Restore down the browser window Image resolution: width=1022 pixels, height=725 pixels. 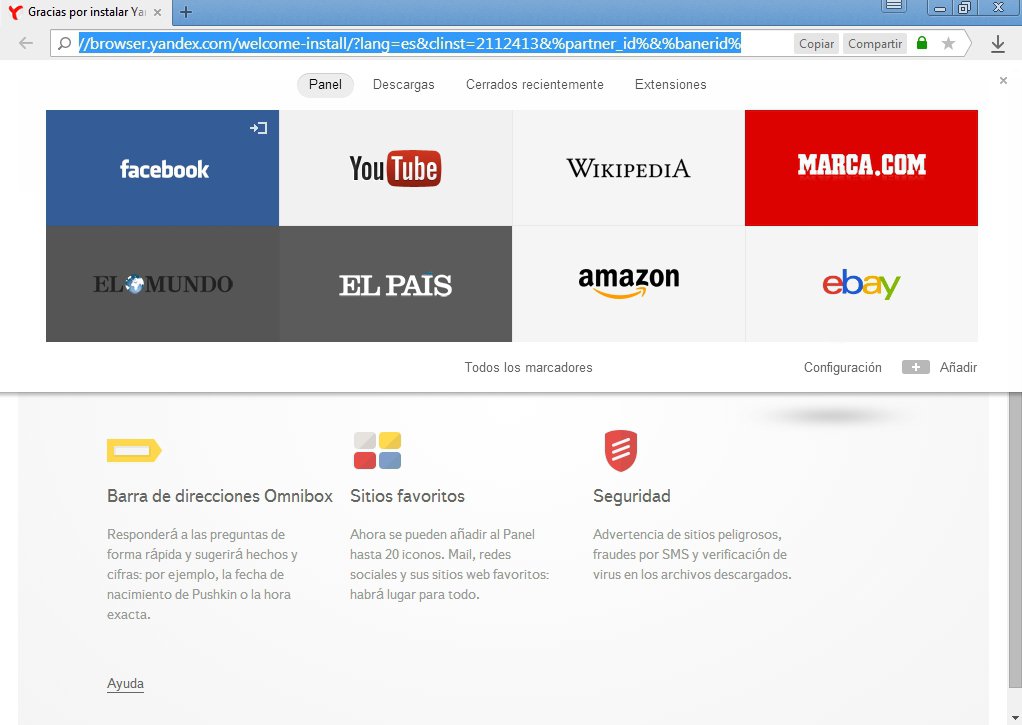pos(964,8)
